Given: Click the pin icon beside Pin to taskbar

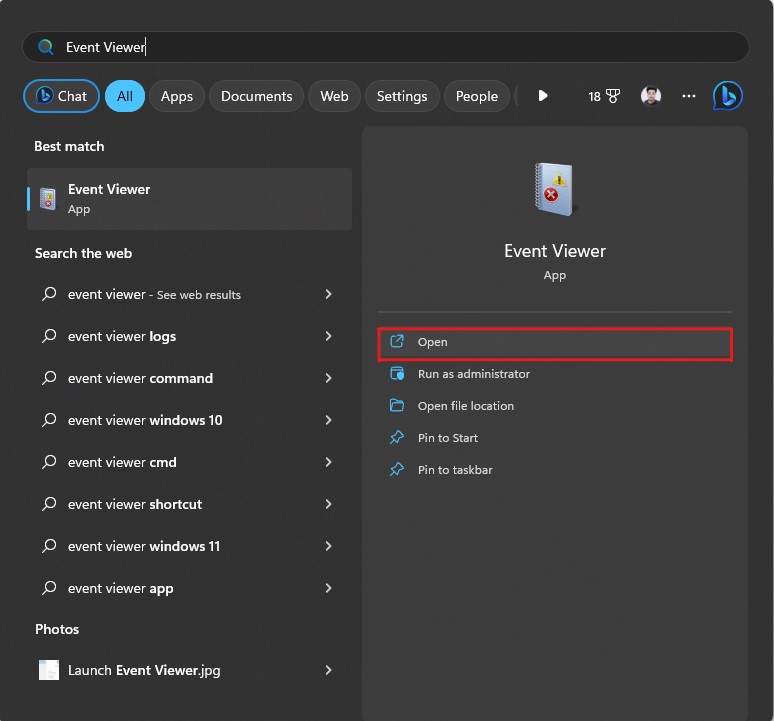Looking at the screenshot, I should [x=397, y=469].
